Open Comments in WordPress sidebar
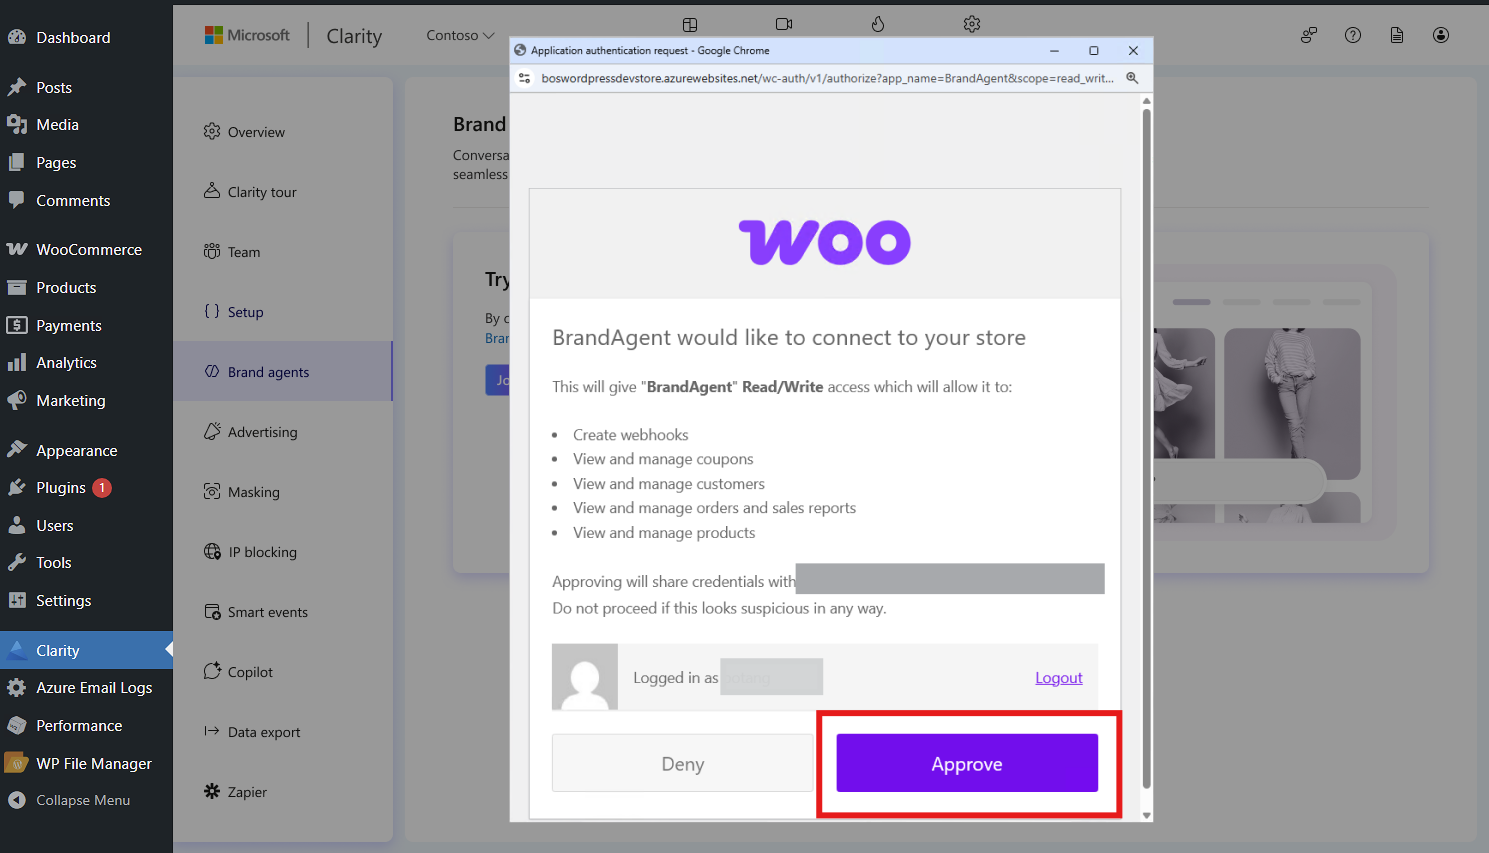The image size is (1489, 853). (x=86, y=200)
